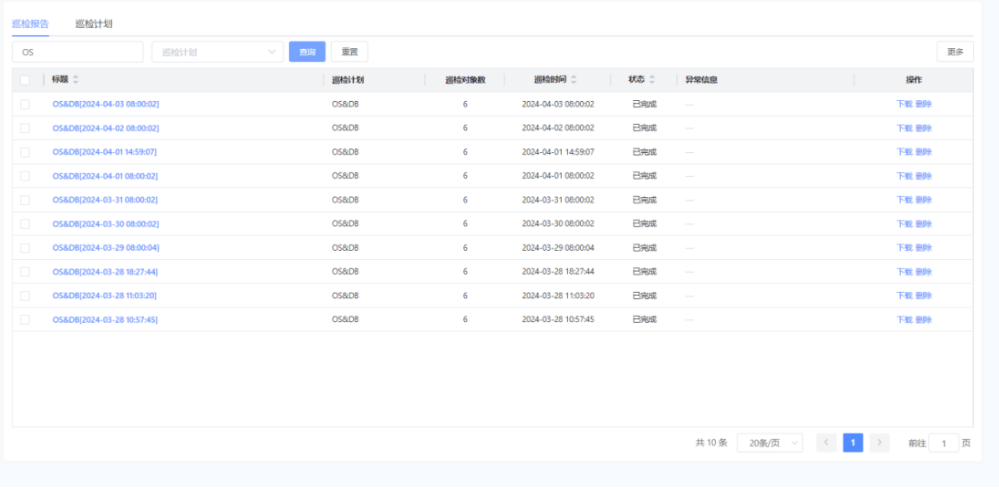Viewport: 999px width, 495px height.
Task: Check the box for OS&DB[2024-04-03 08:00:02] row
Action: (x=25, y=104)
